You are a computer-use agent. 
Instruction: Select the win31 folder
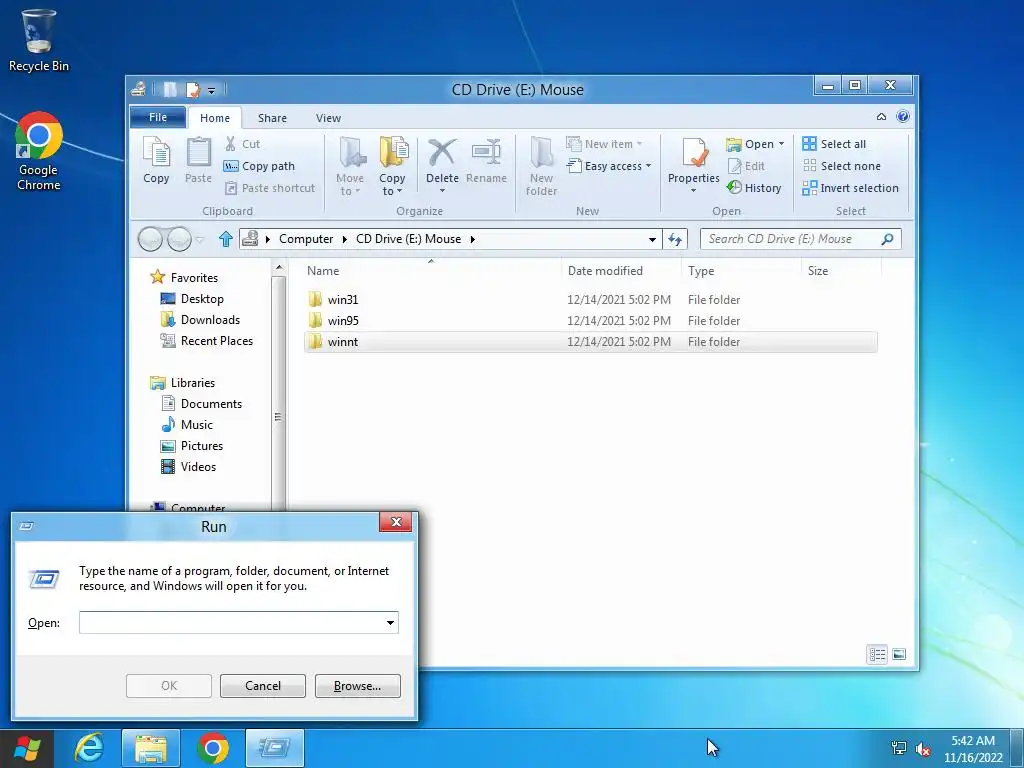point(590,300)
